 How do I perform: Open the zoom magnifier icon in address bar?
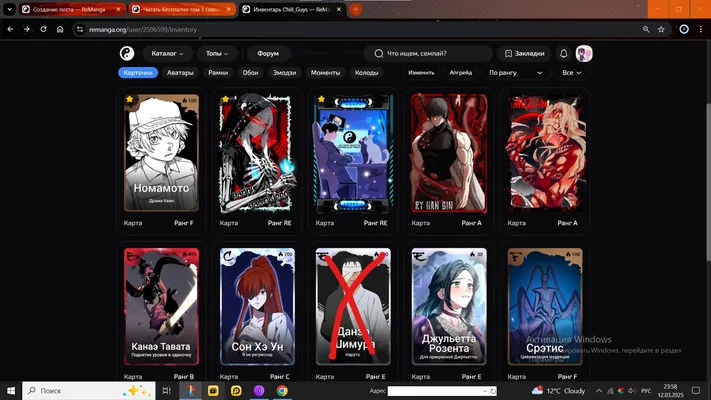pos(646,29)
